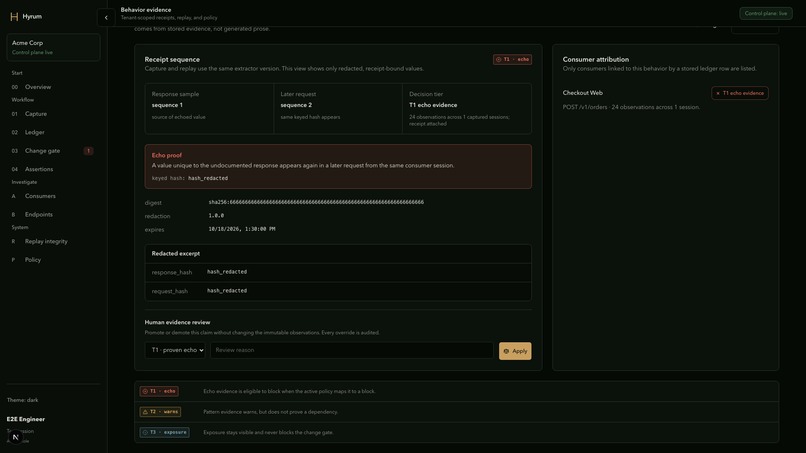
Task: Click the T2 warns legend badge
Action: (160, 412)
